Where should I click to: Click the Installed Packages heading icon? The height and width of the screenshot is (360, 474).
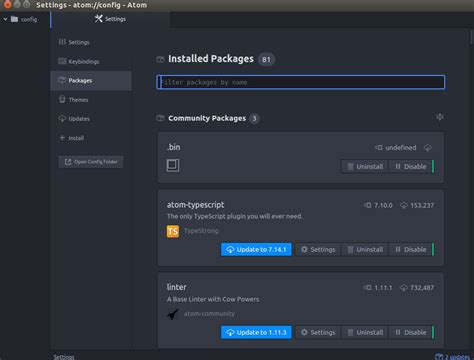[160, 59]
